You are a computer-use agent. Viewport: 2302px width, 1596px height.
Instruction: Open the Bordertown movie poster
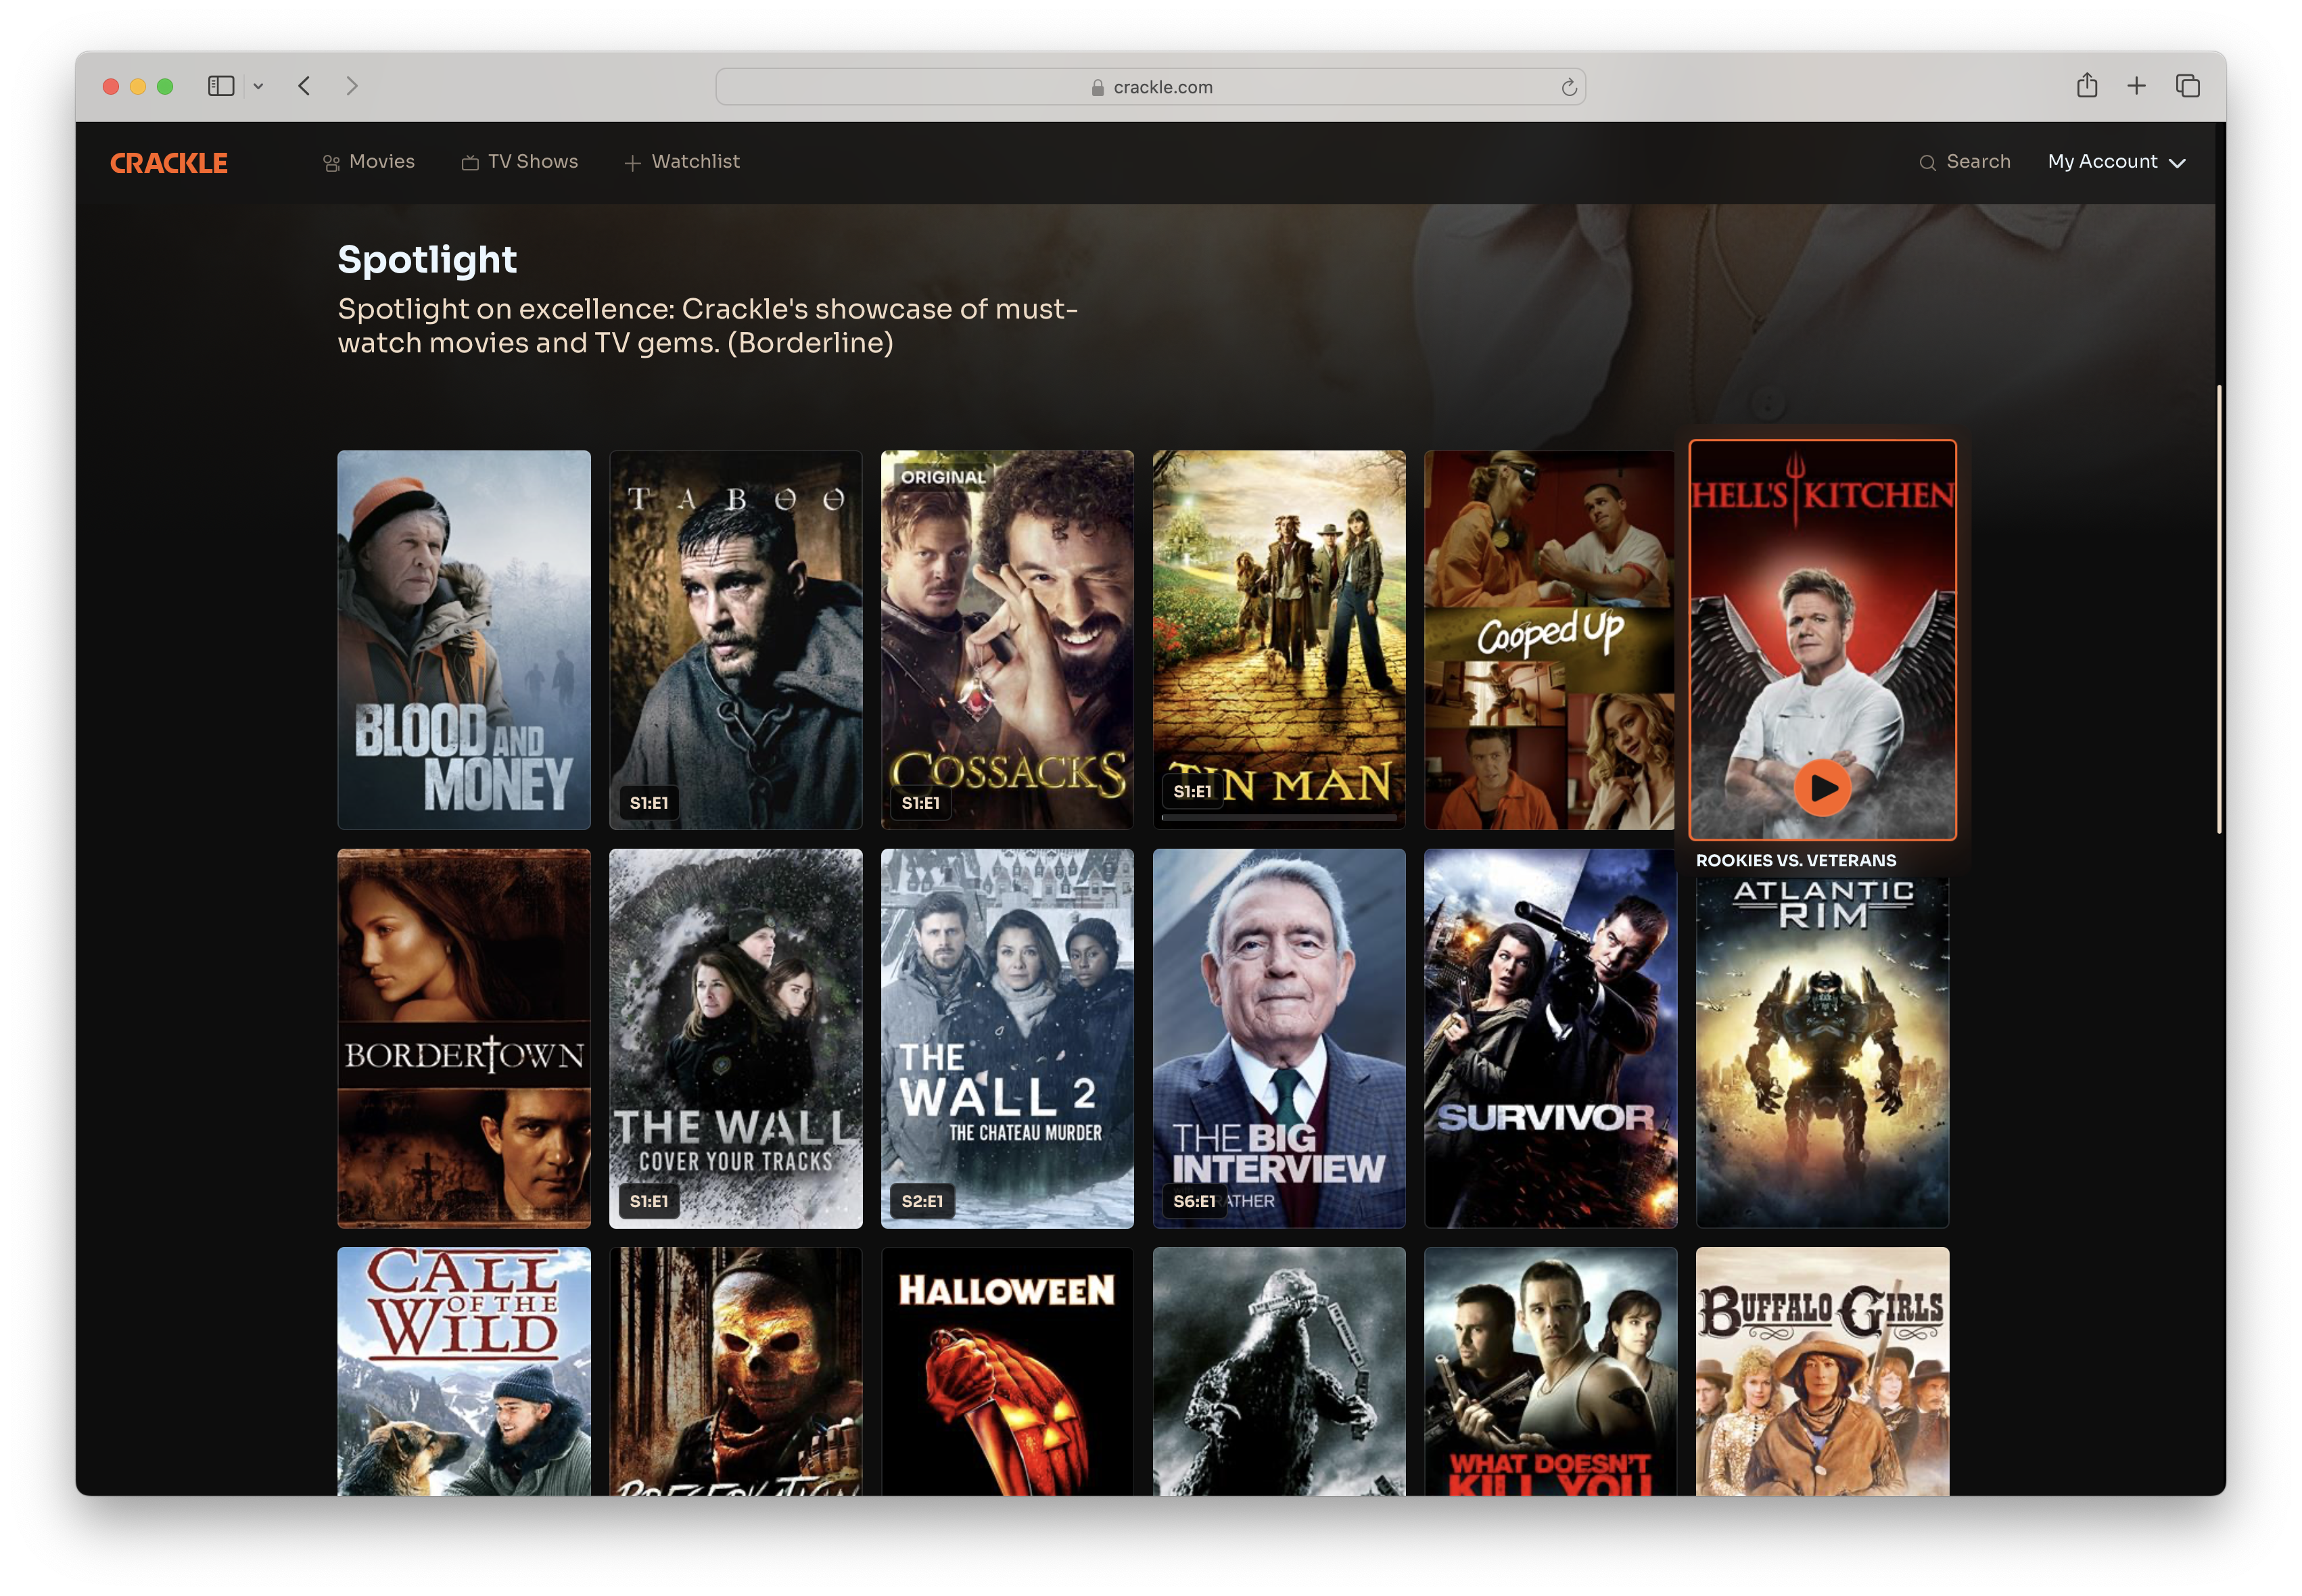464,1039
